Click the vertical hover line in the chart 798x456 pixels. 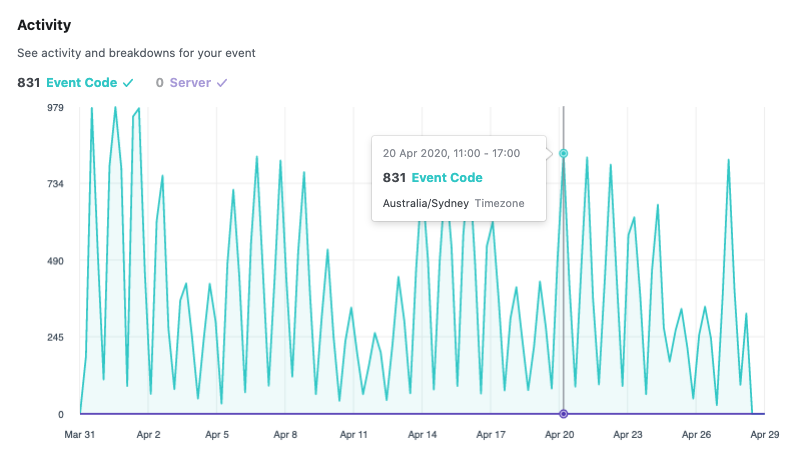tap(564, 300)
